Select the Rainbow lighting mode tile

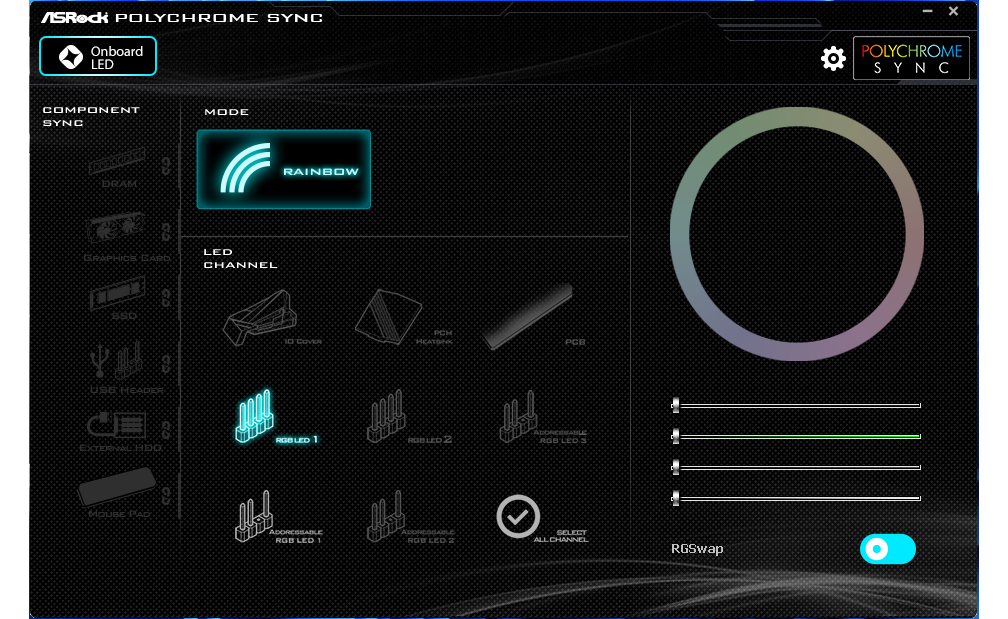coord(284,170)
